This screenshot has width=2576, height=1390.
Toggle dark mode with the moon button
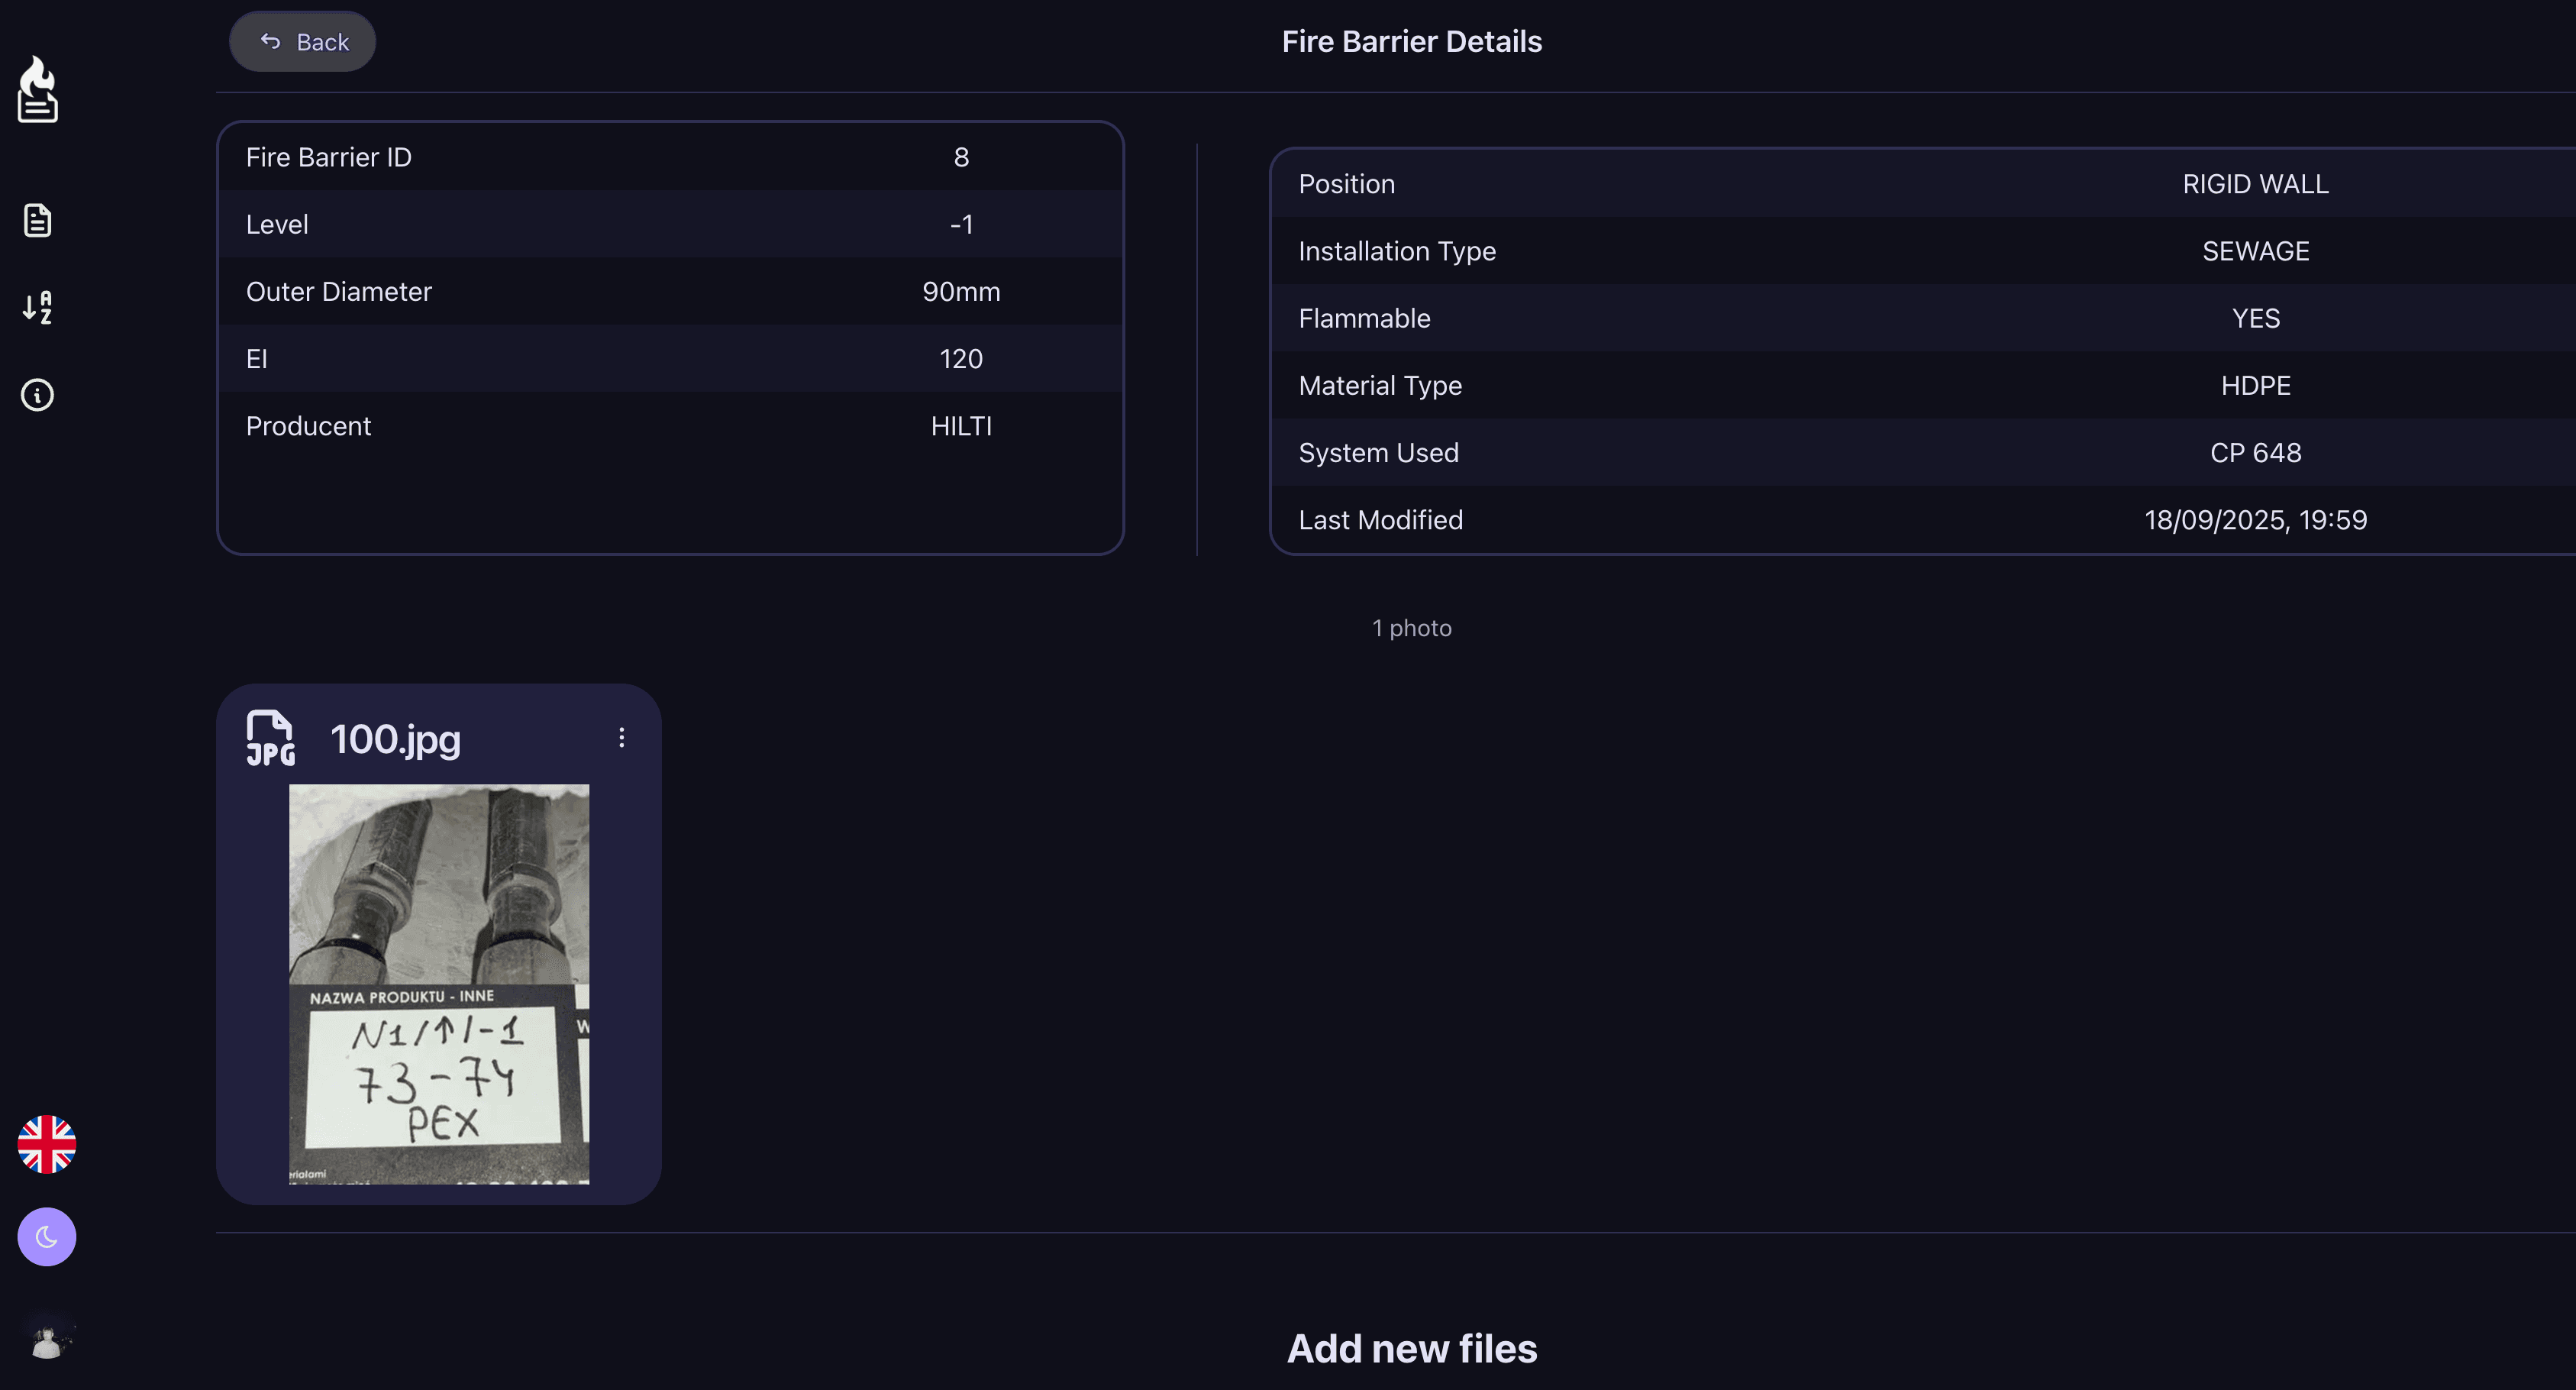pyautogui.click(x=46, y=1236)
